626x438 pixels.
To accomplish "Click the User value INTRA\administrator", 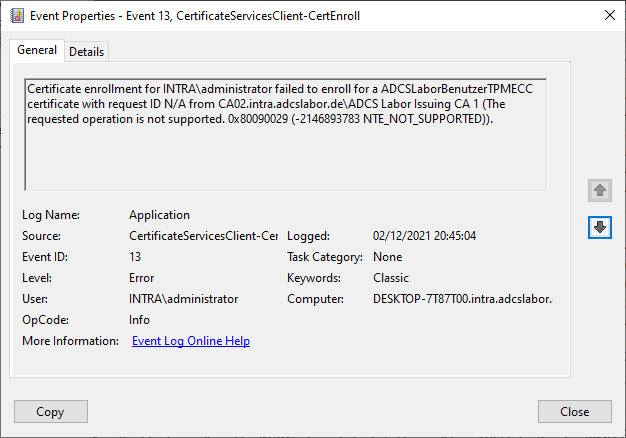I will [184, 299].
